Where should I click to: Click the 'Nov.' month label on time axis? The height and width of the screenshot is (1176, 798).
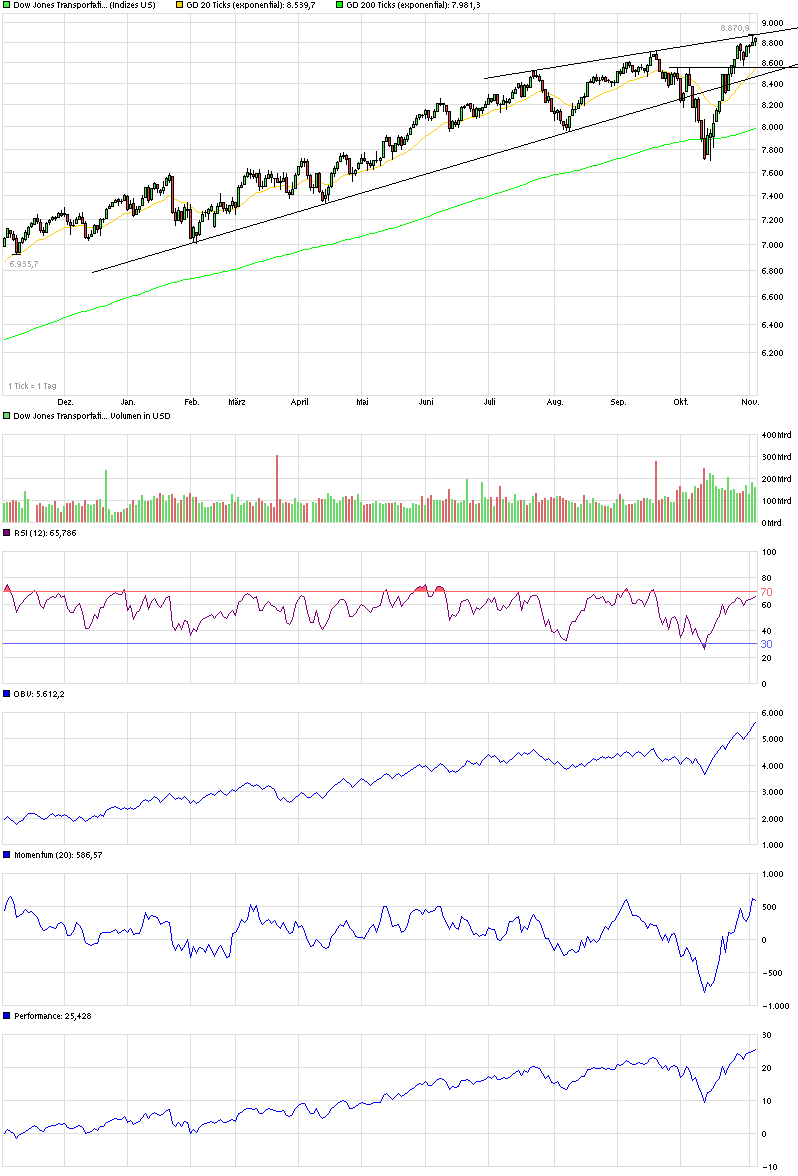750,402
